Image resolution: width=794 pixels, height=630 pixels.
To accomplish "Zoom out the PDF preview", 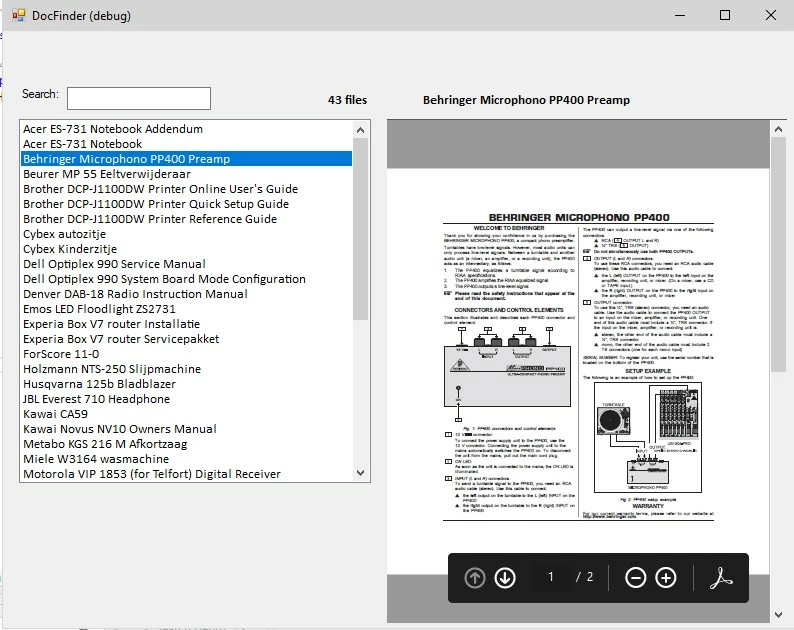I will point(636,577).
